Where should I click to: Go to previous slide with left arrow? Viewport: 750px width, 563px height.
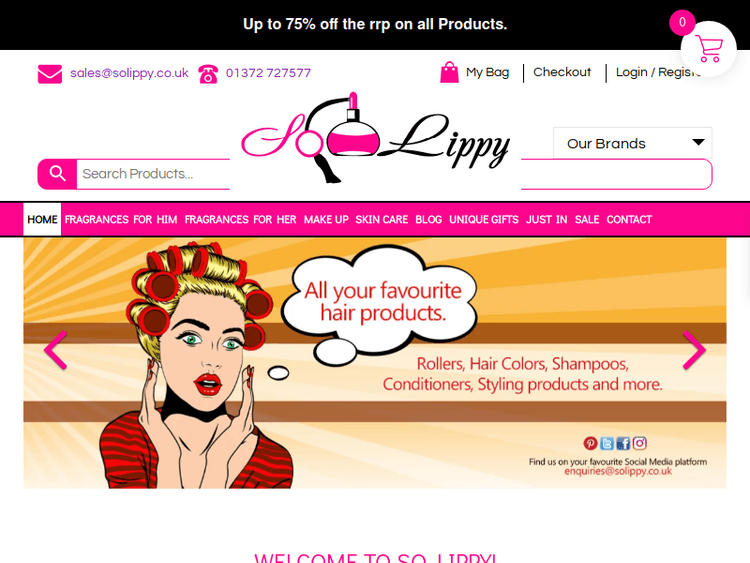click(55, 350)
